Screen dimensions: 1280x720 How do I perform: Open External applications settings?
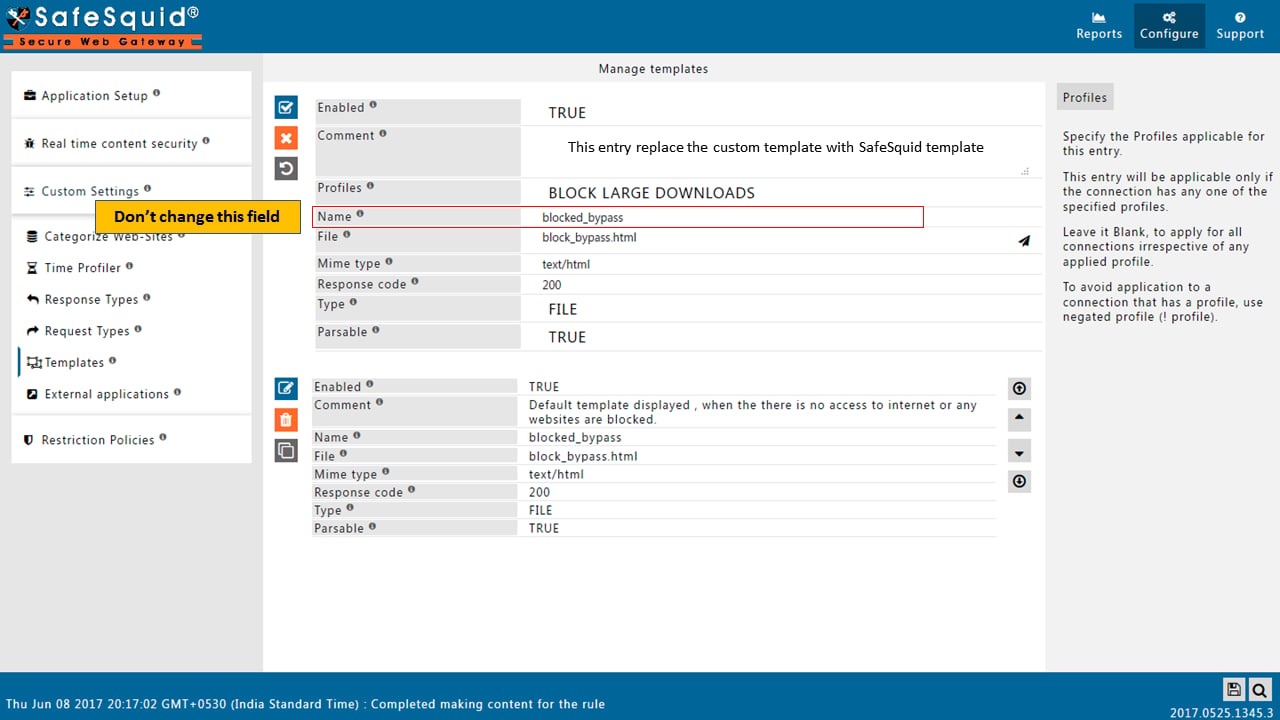pos(106,394)
